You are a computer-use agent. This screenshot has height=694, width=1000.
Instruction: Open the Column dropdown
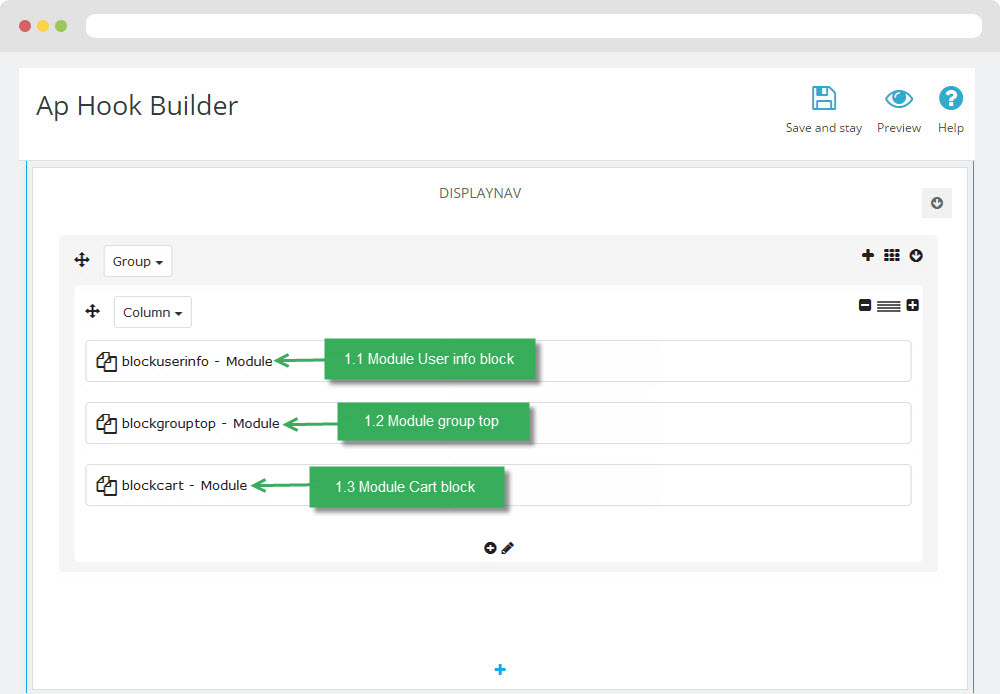[152, 312]
